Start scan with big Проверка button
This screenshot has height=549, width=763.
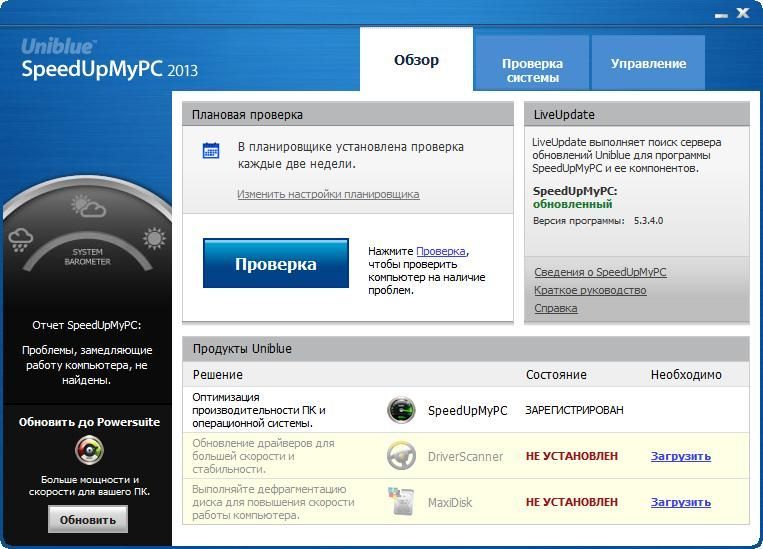tap(275, 263)
